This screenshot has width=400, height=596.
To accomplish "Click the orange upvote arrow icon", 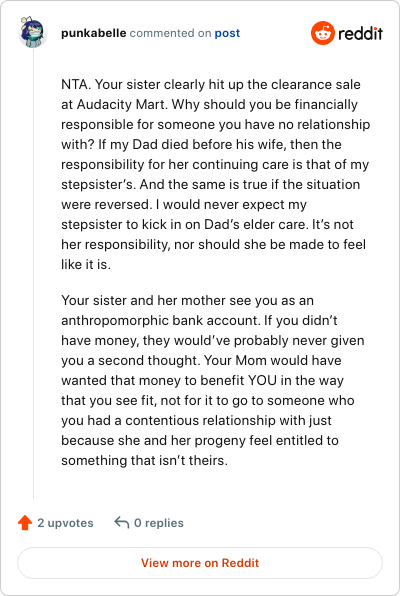I will [25, 522].
